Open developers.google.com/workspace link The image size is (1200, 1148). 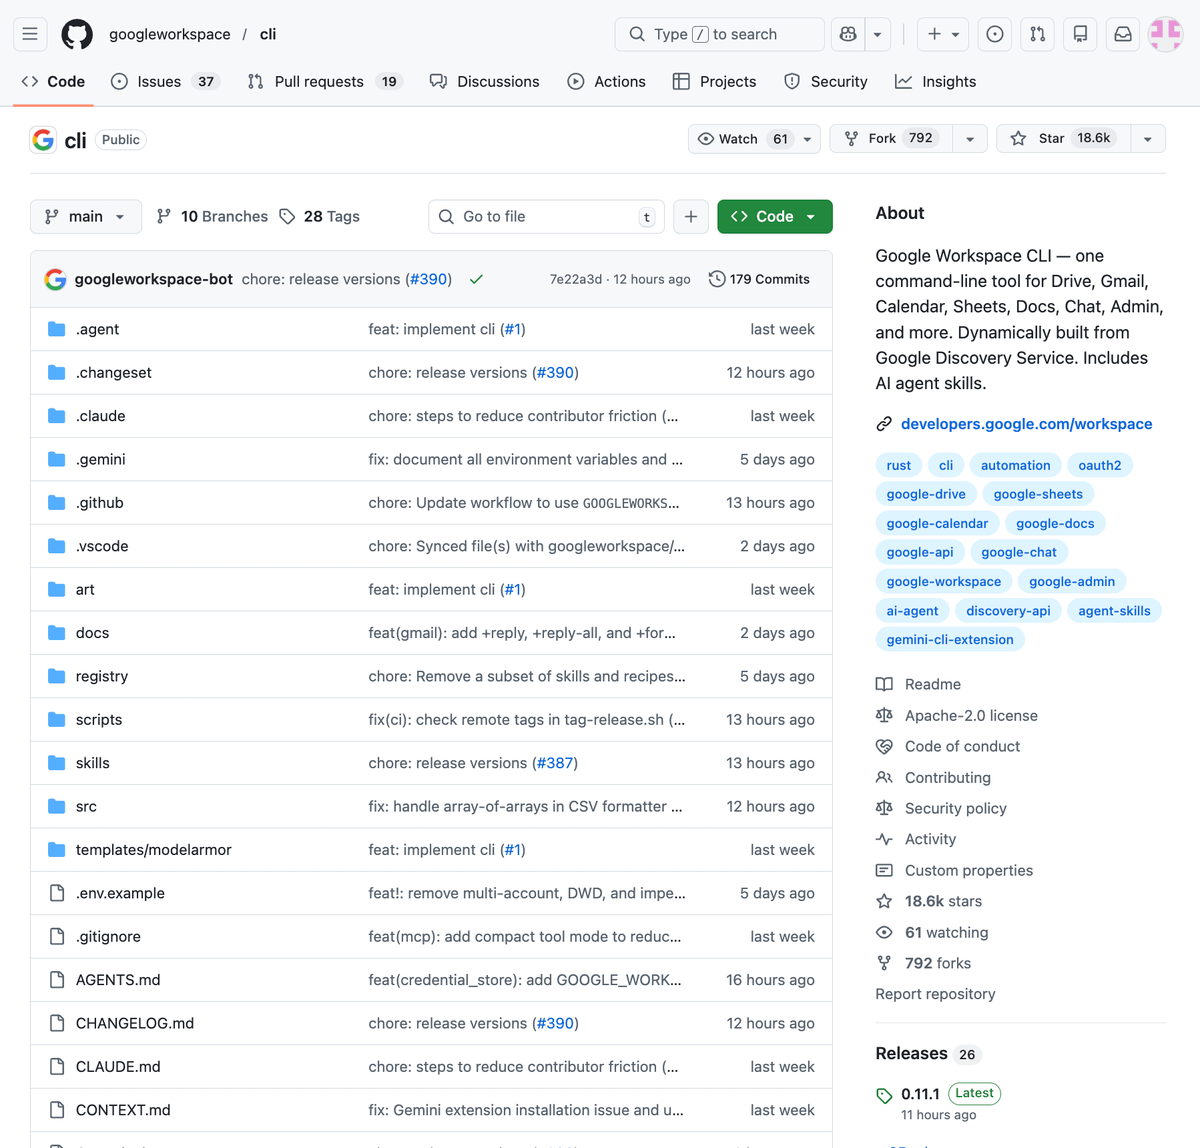pyautogui.click(x=1026, y=424)
